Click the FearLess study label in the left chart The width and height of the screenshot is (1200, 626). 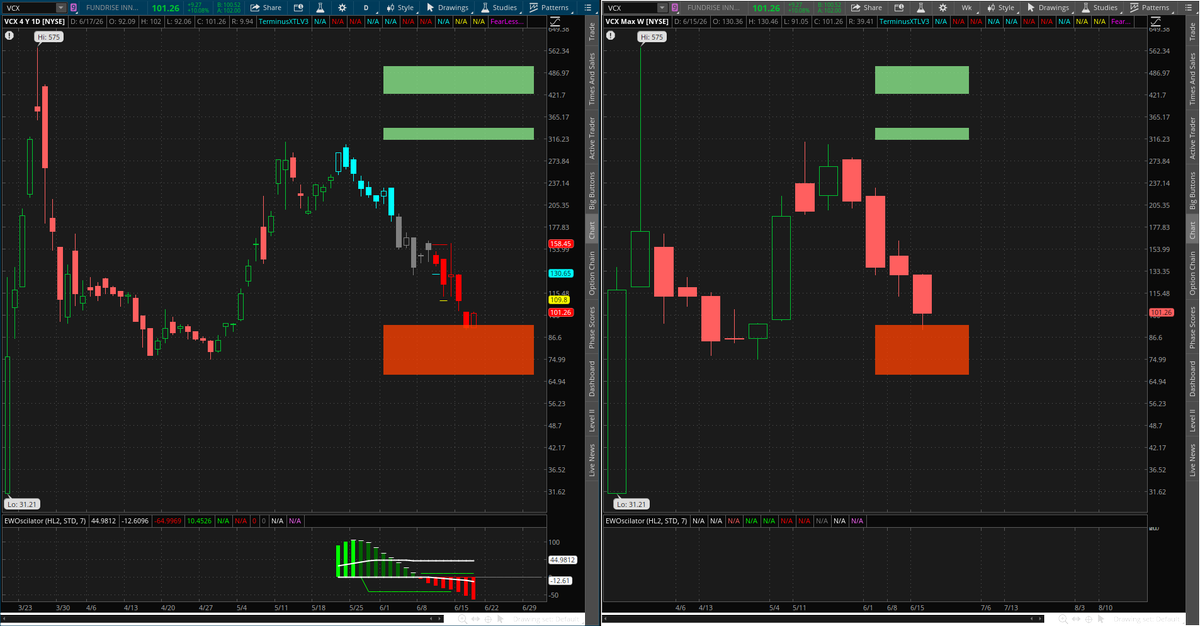[x=507, y=21]
